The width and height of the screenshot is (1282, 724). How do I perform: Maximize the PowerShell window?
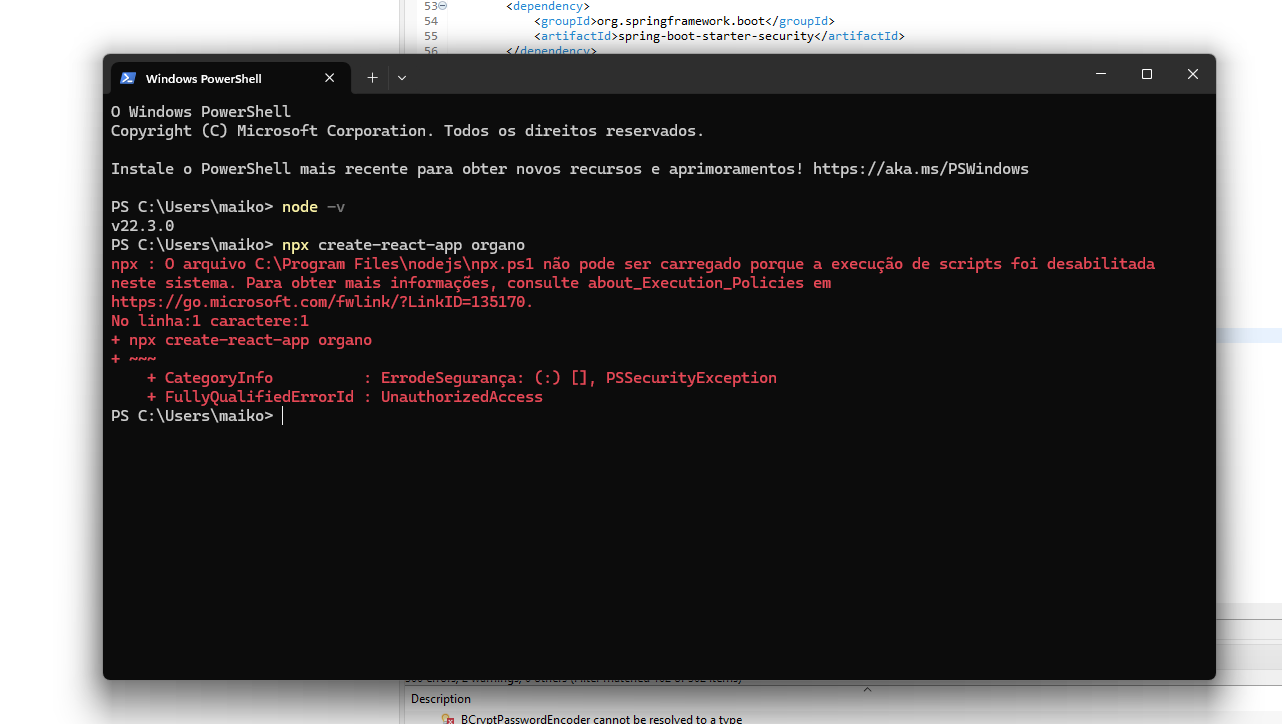1147,74
